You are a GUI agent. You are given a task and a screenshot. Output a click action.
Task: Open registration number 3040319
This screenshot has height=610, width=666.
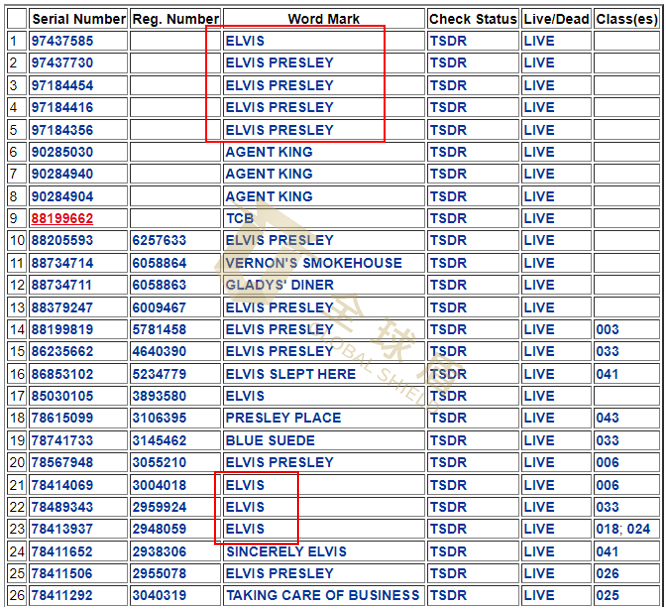tap(159, 595)
